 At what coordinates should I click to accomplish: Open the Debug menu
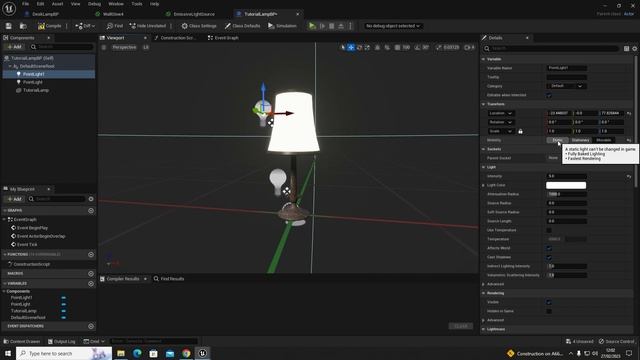pos(94,4)
